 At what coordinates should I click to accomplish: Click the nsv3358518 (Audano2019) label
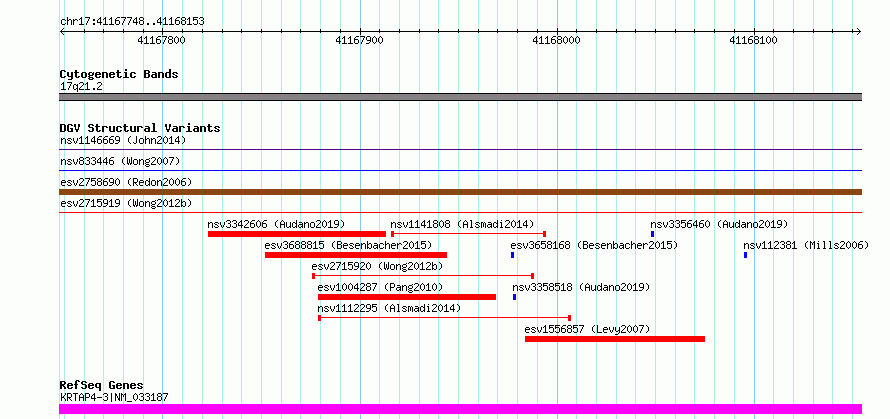(581, 287)
